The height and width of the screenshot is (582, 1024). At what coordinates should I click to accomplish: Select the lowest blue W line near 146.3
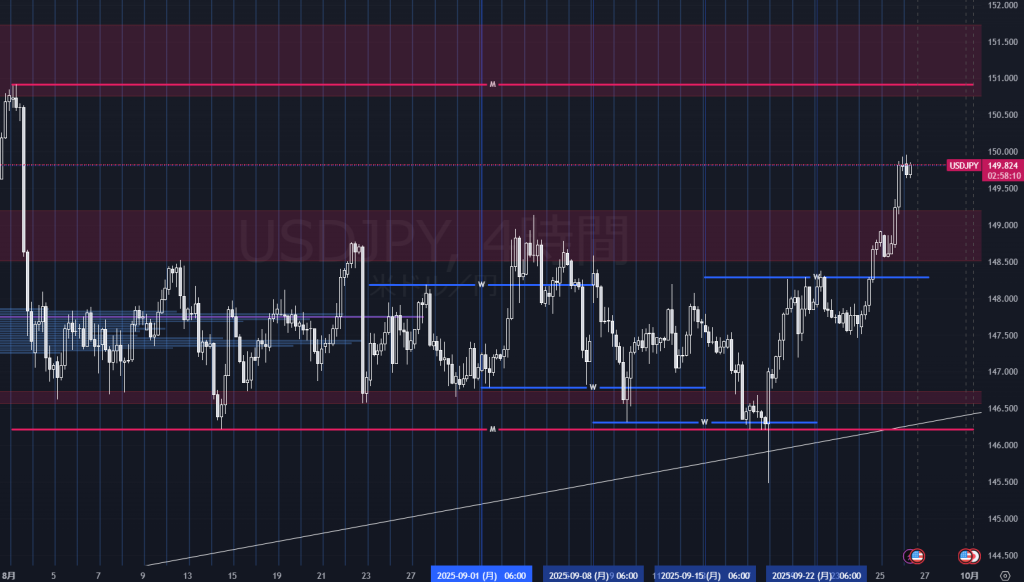coord(650,422)
